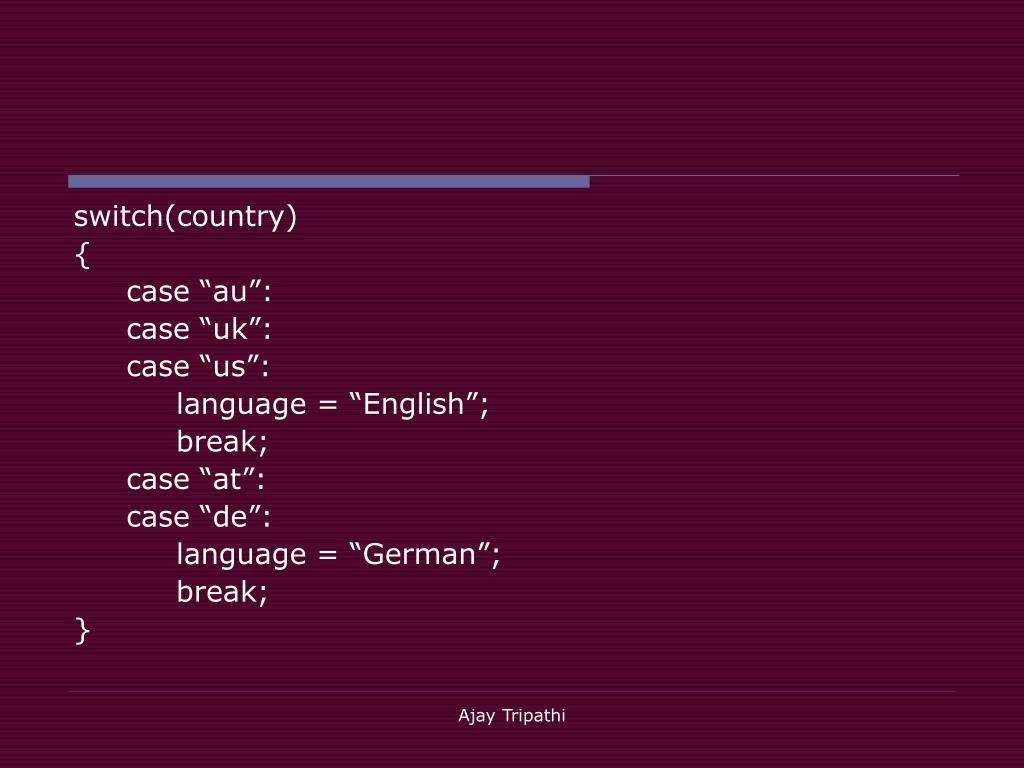This screenshot has height=768, width=1024.
Task: Click the thin line right of blue bar
Action: tap(775, 176)
